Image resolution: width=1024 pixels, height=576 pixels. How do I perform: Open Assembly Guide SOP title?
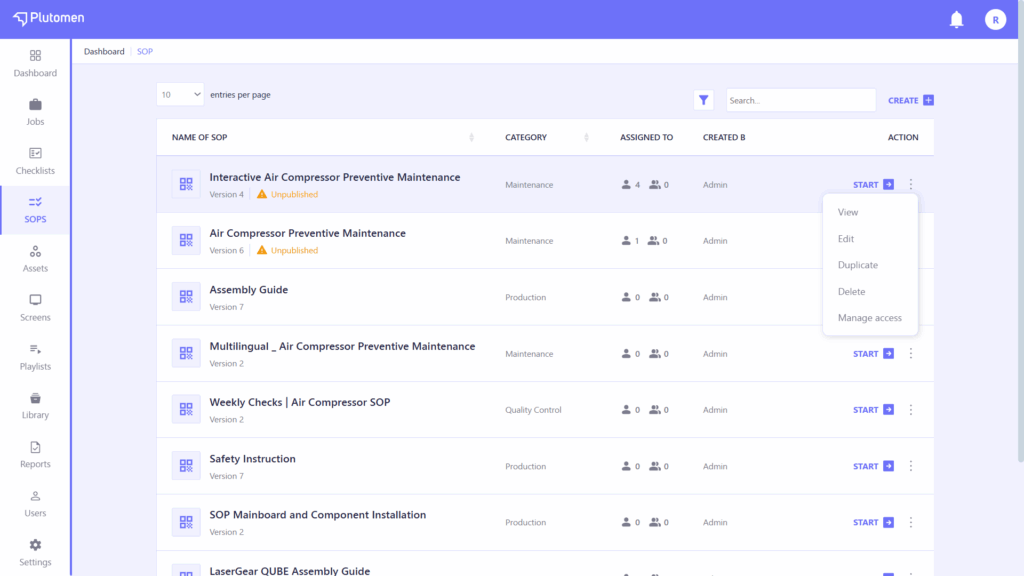248,289
